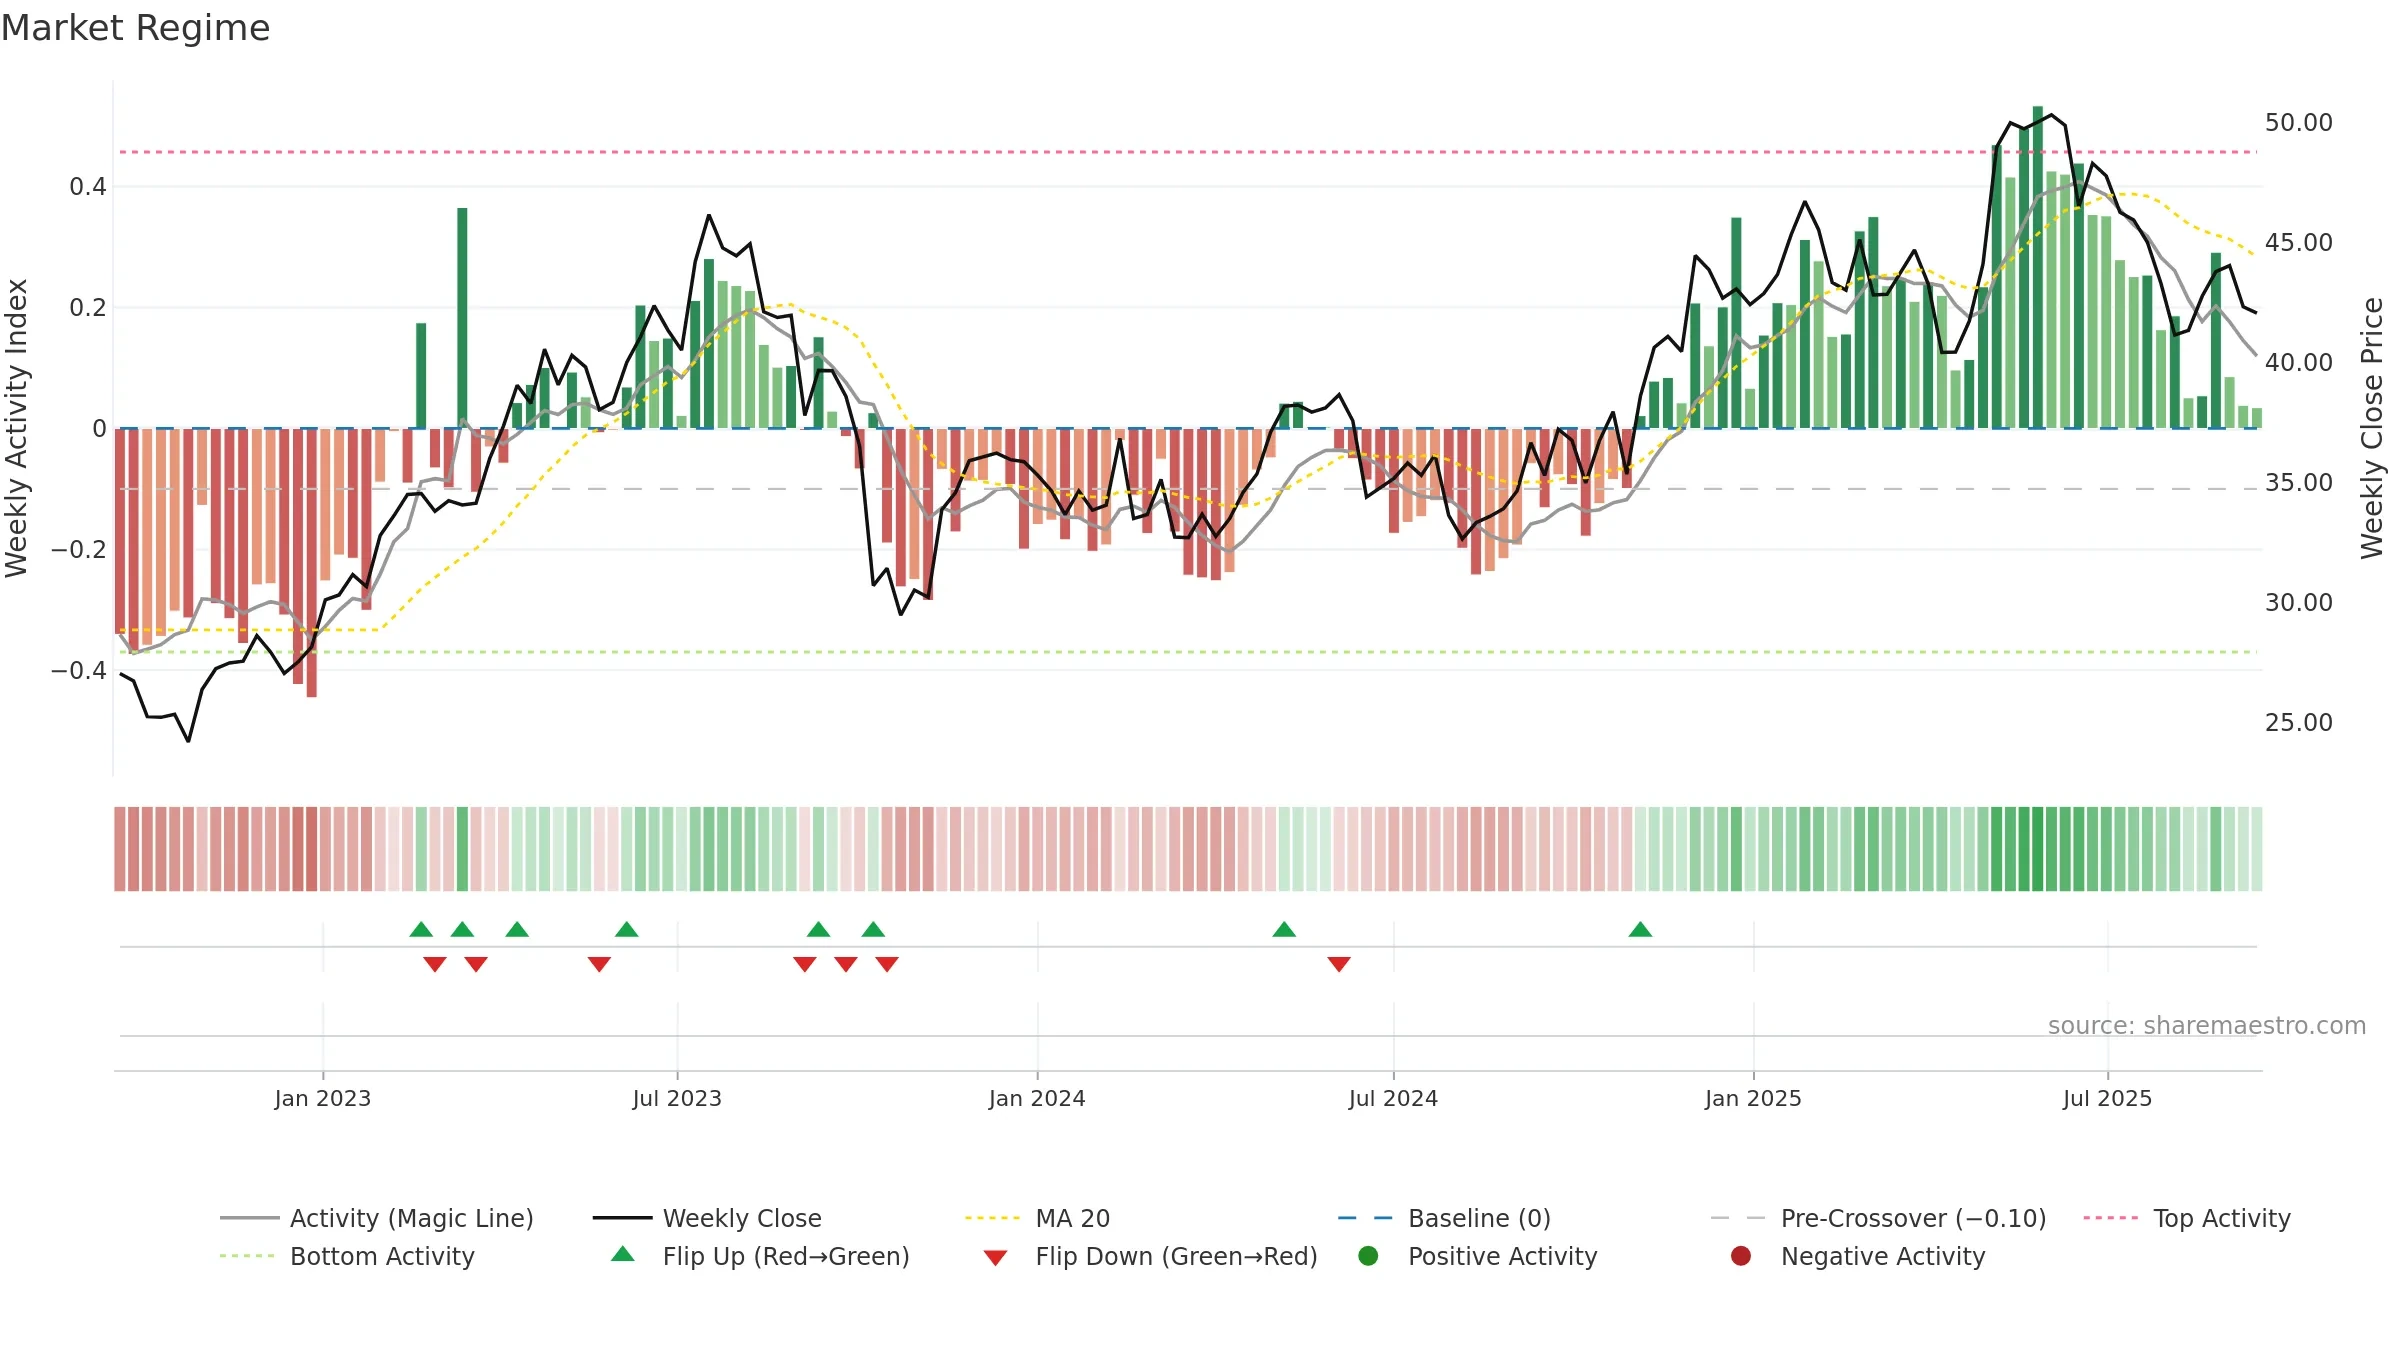Click the −0.4 activity axis tick

pyautogui.click(x=78, y=670)
